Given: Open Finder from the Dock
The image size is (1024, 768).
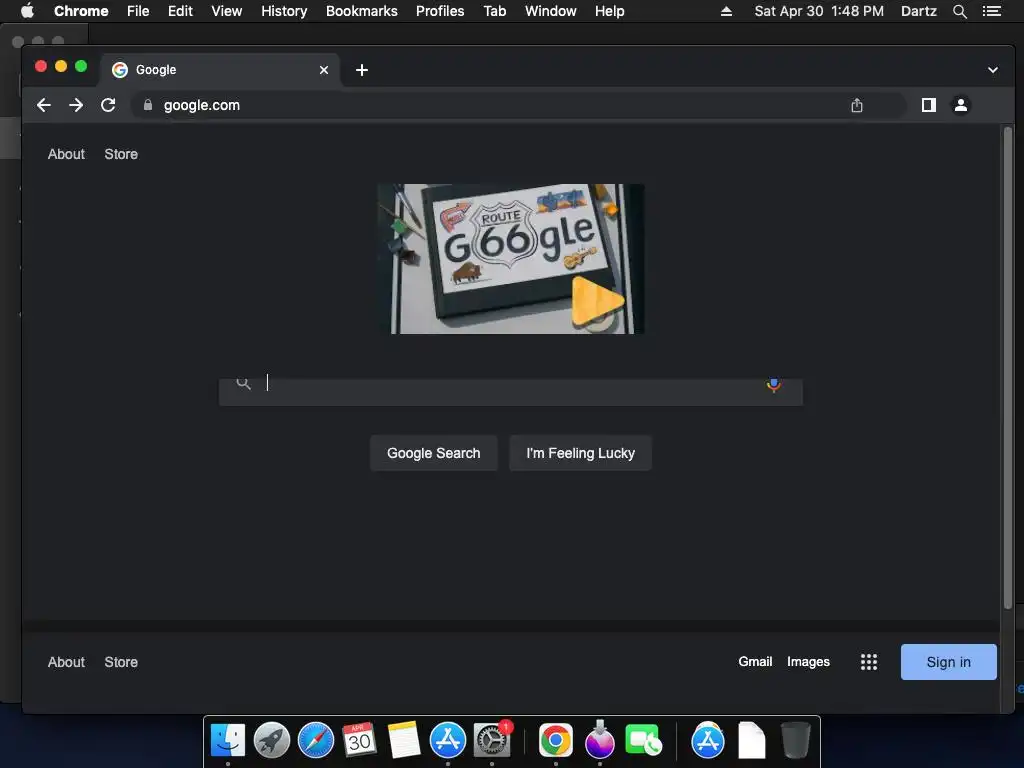Looking at the screenshot, I should pyautogui.click(x=228, y=741).
